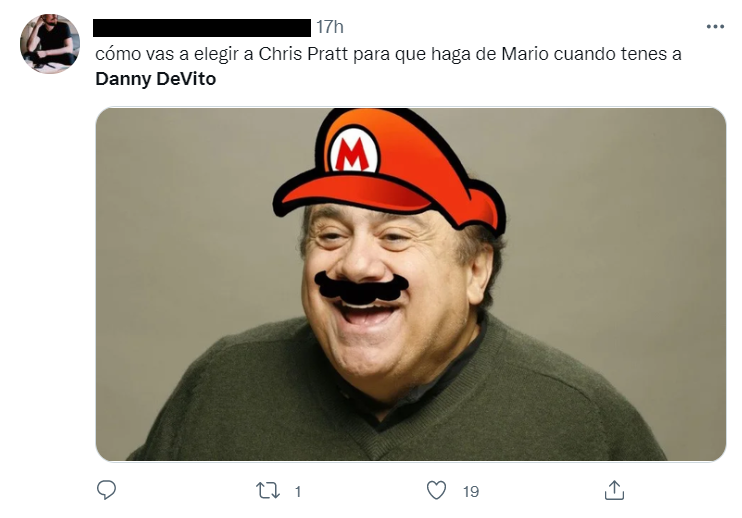Like the tweet with the heart icon

click(436, 491)
